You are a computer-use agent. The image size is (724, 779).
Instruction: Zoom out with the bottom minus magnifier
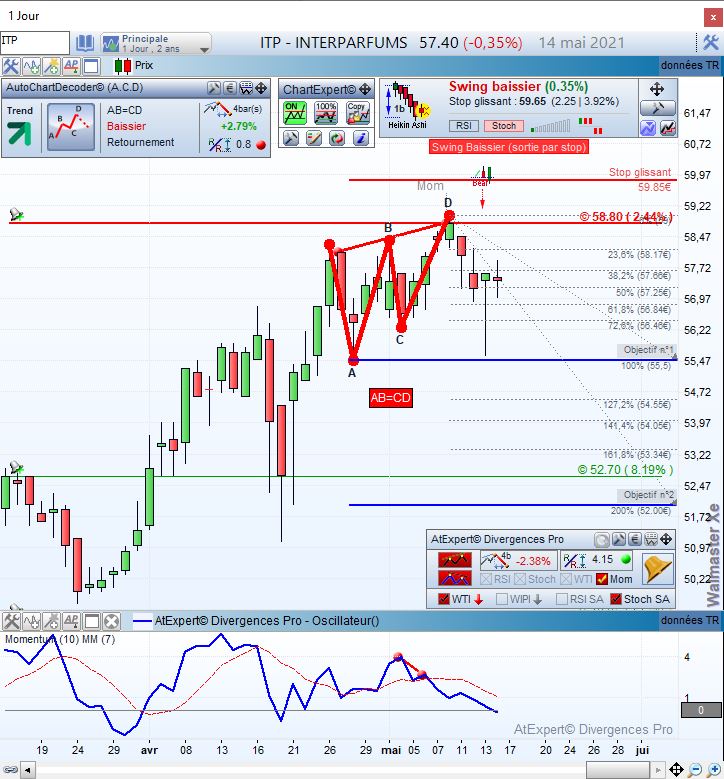point(696,770)
